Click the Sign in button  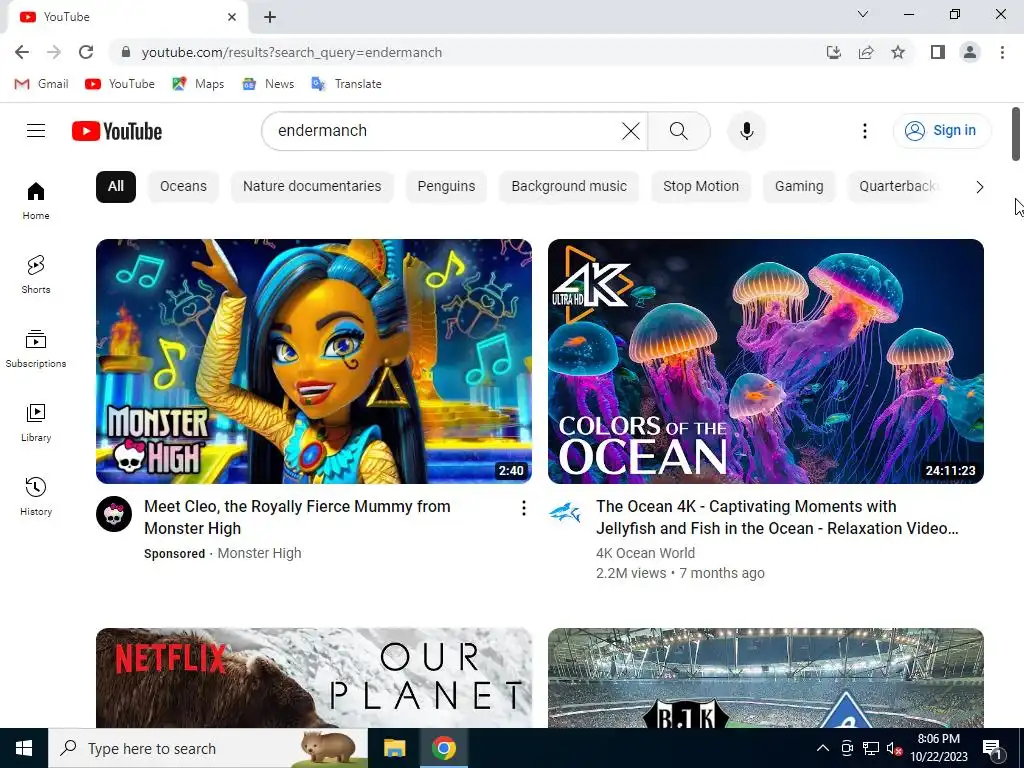942,131
